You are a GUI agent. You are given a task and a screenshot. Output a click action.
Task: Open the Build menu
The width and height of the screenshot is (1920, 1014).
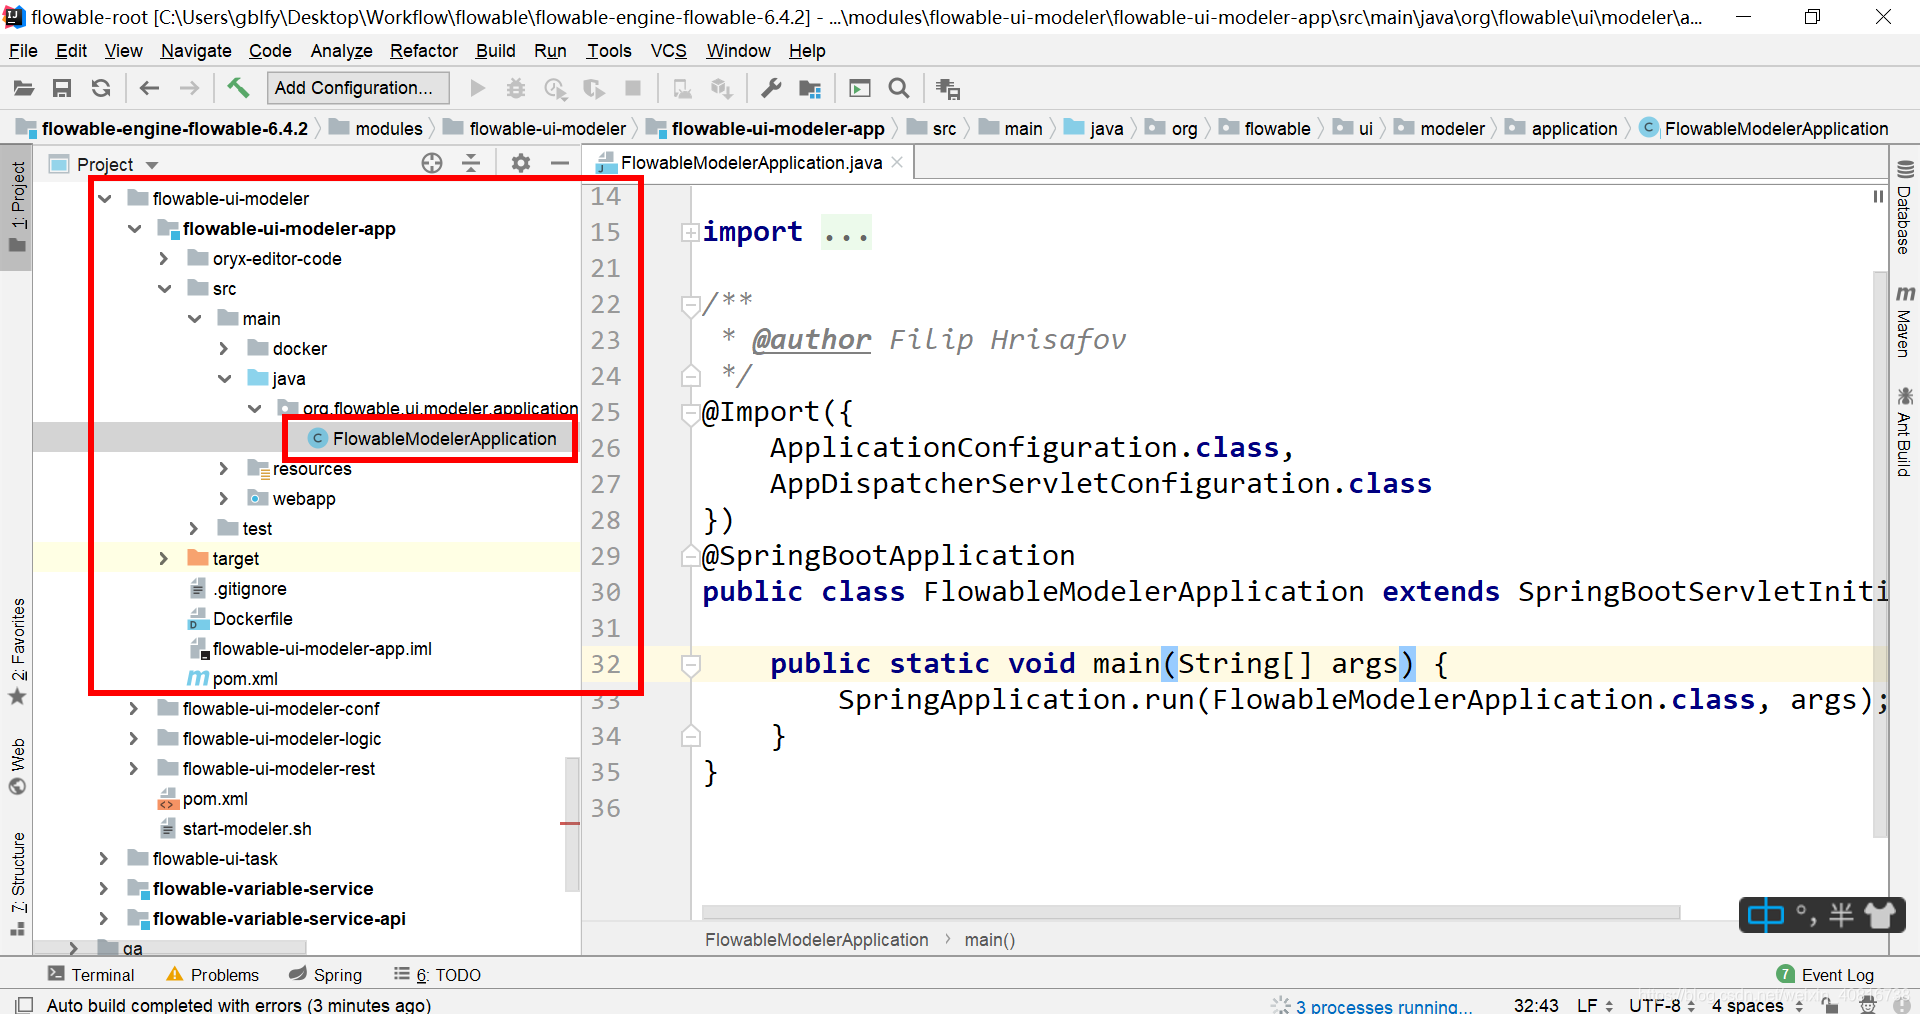(x=495, y=51)
